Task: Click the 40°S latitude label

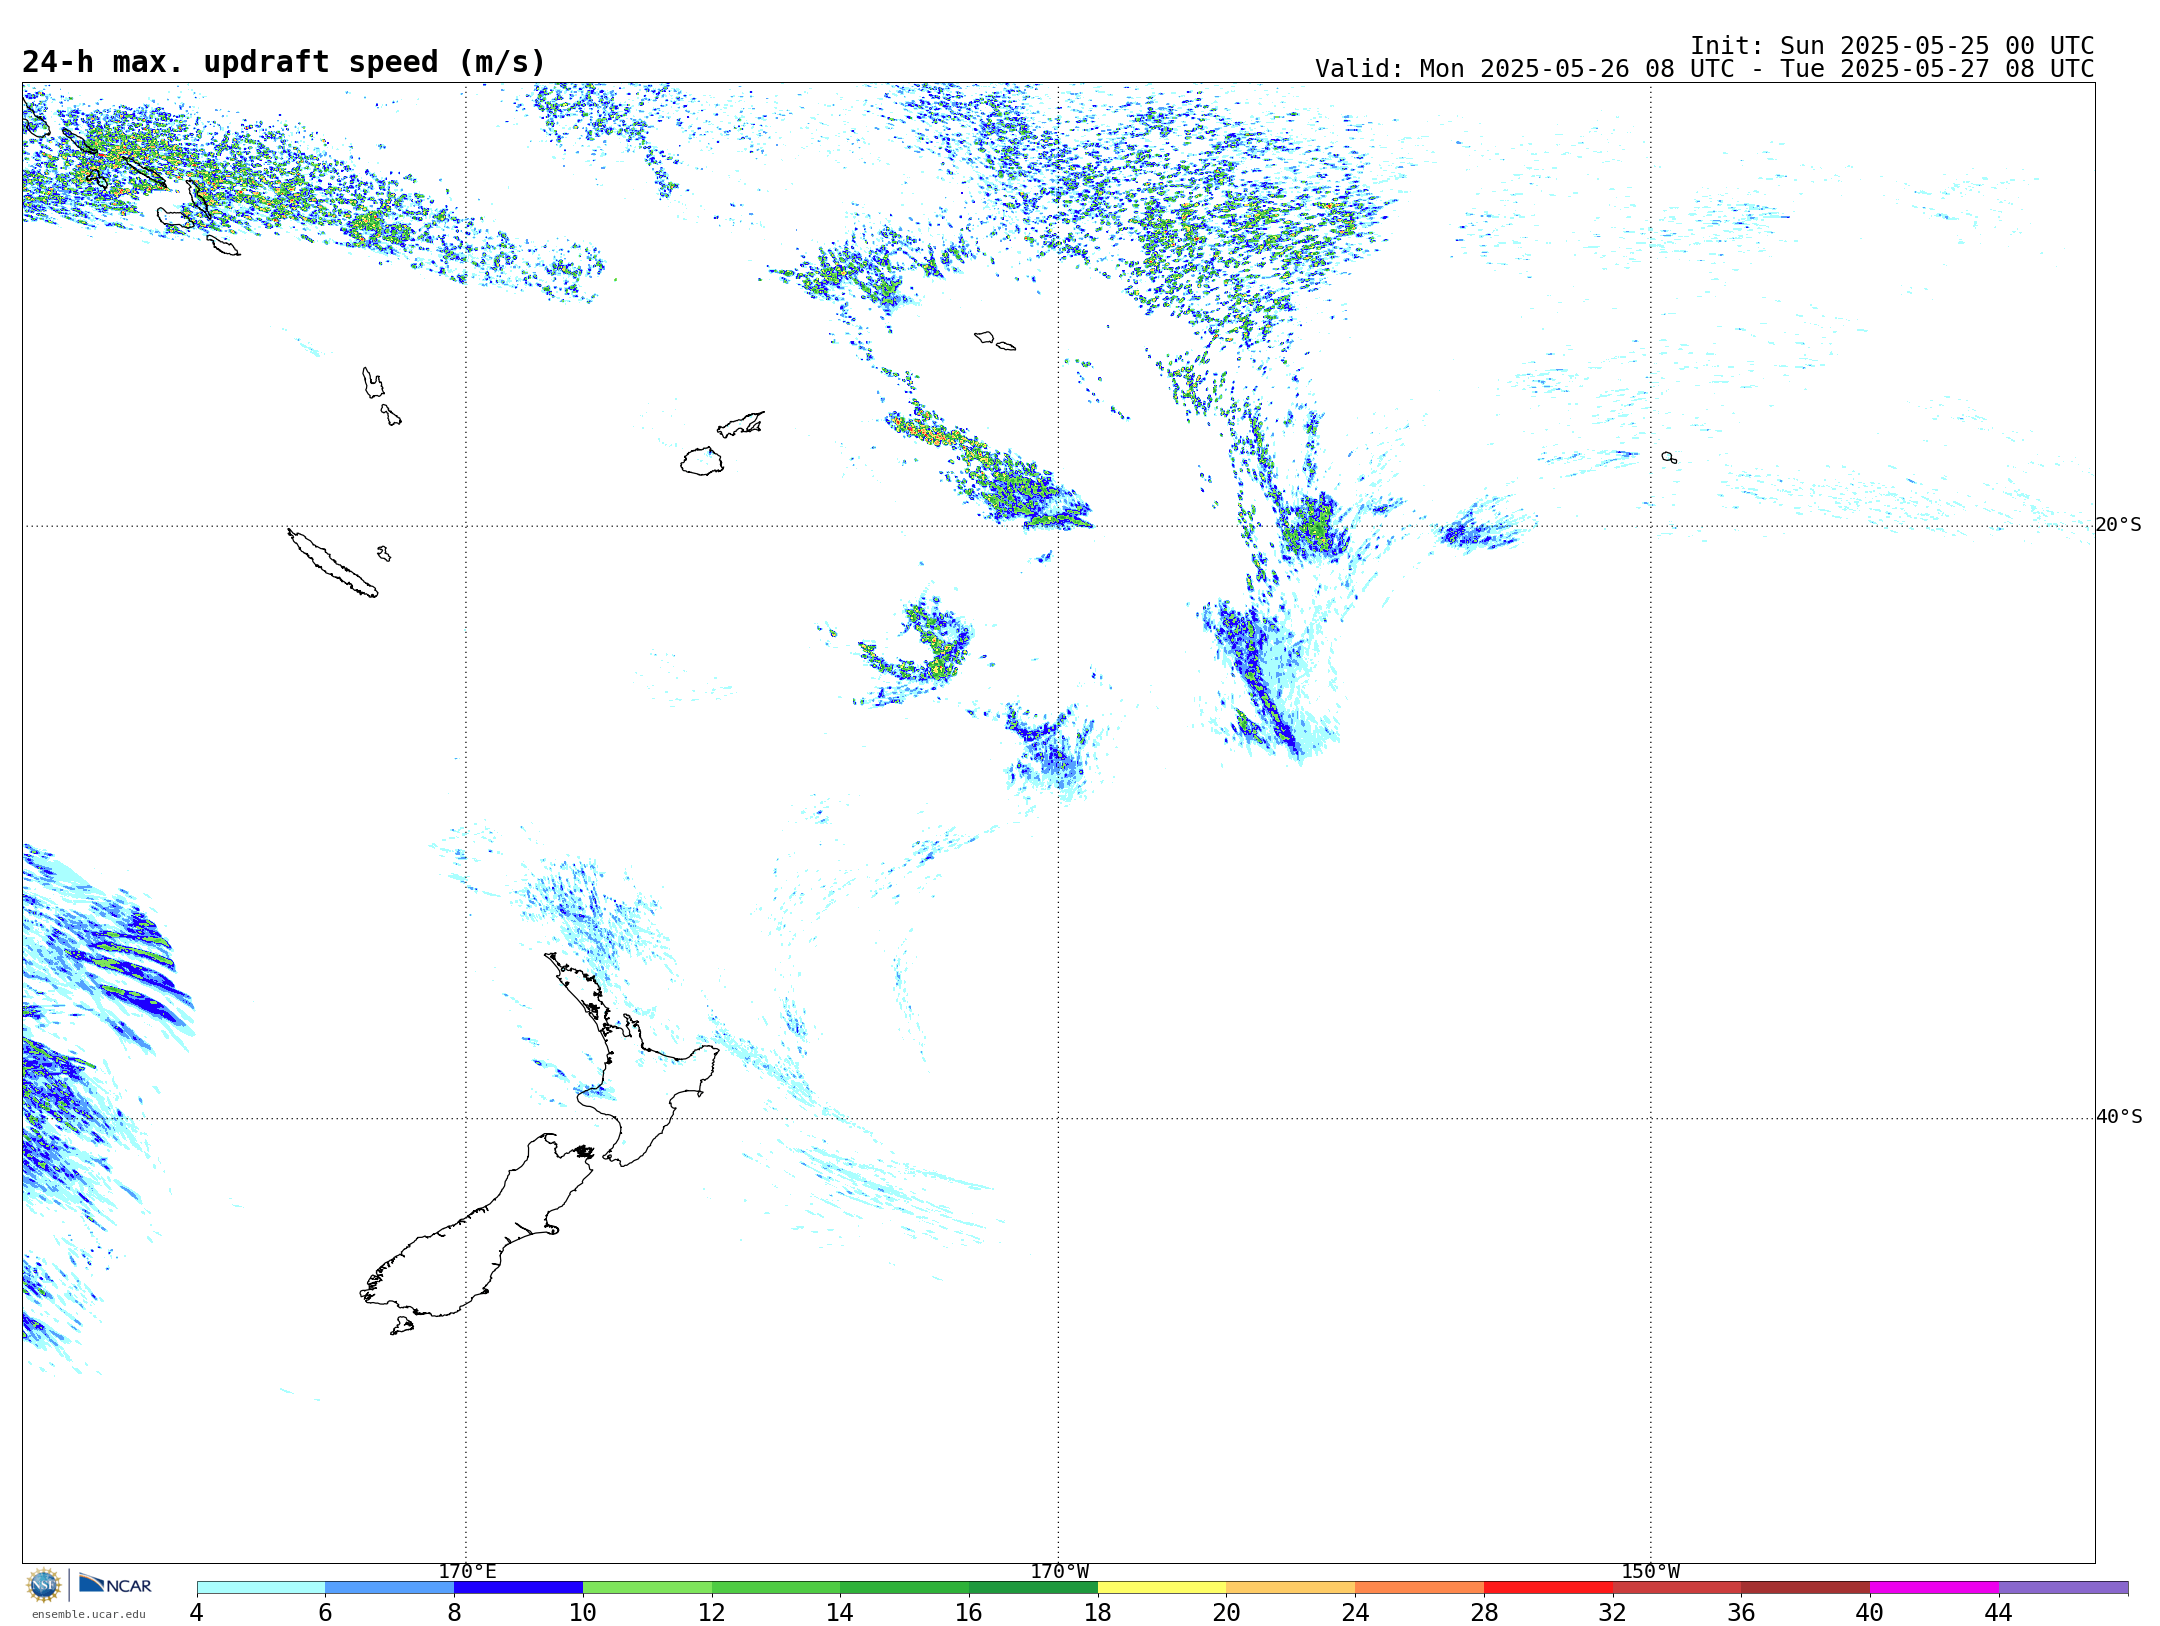Action: [x=2118, y=1117]
